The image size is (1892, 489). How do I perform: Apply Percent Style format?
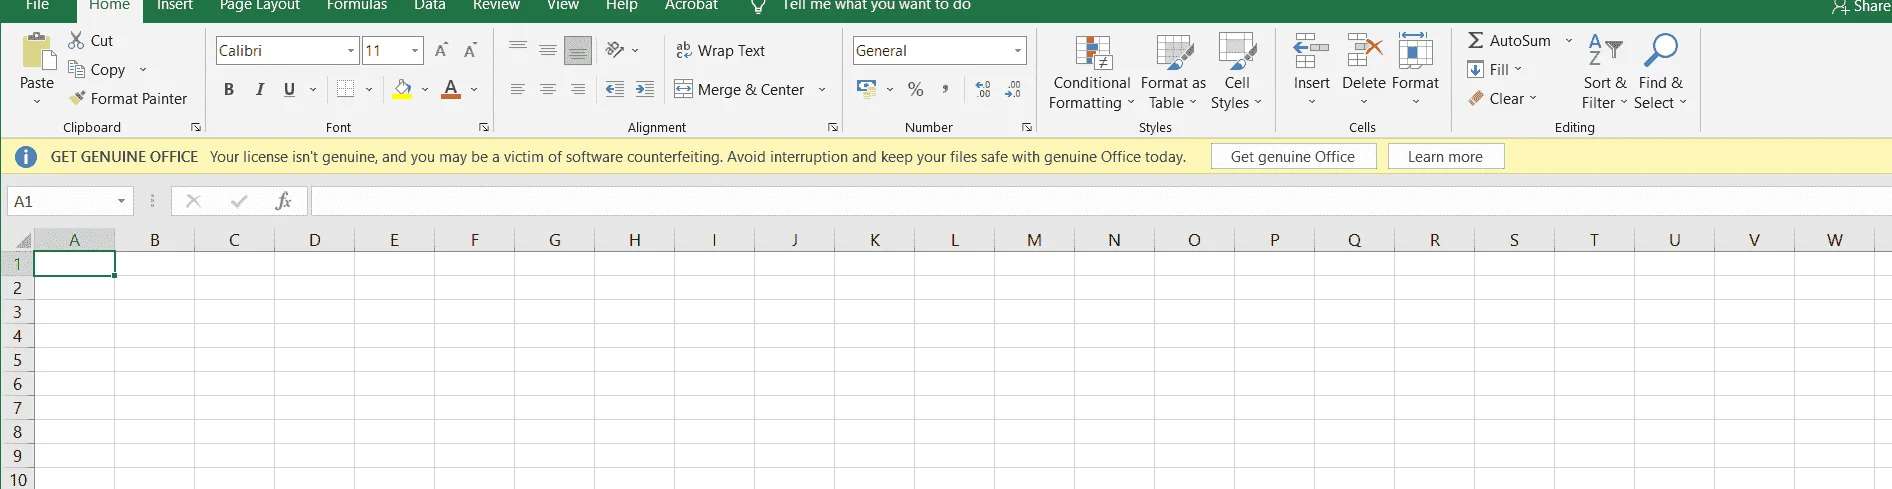click(915, 89)
